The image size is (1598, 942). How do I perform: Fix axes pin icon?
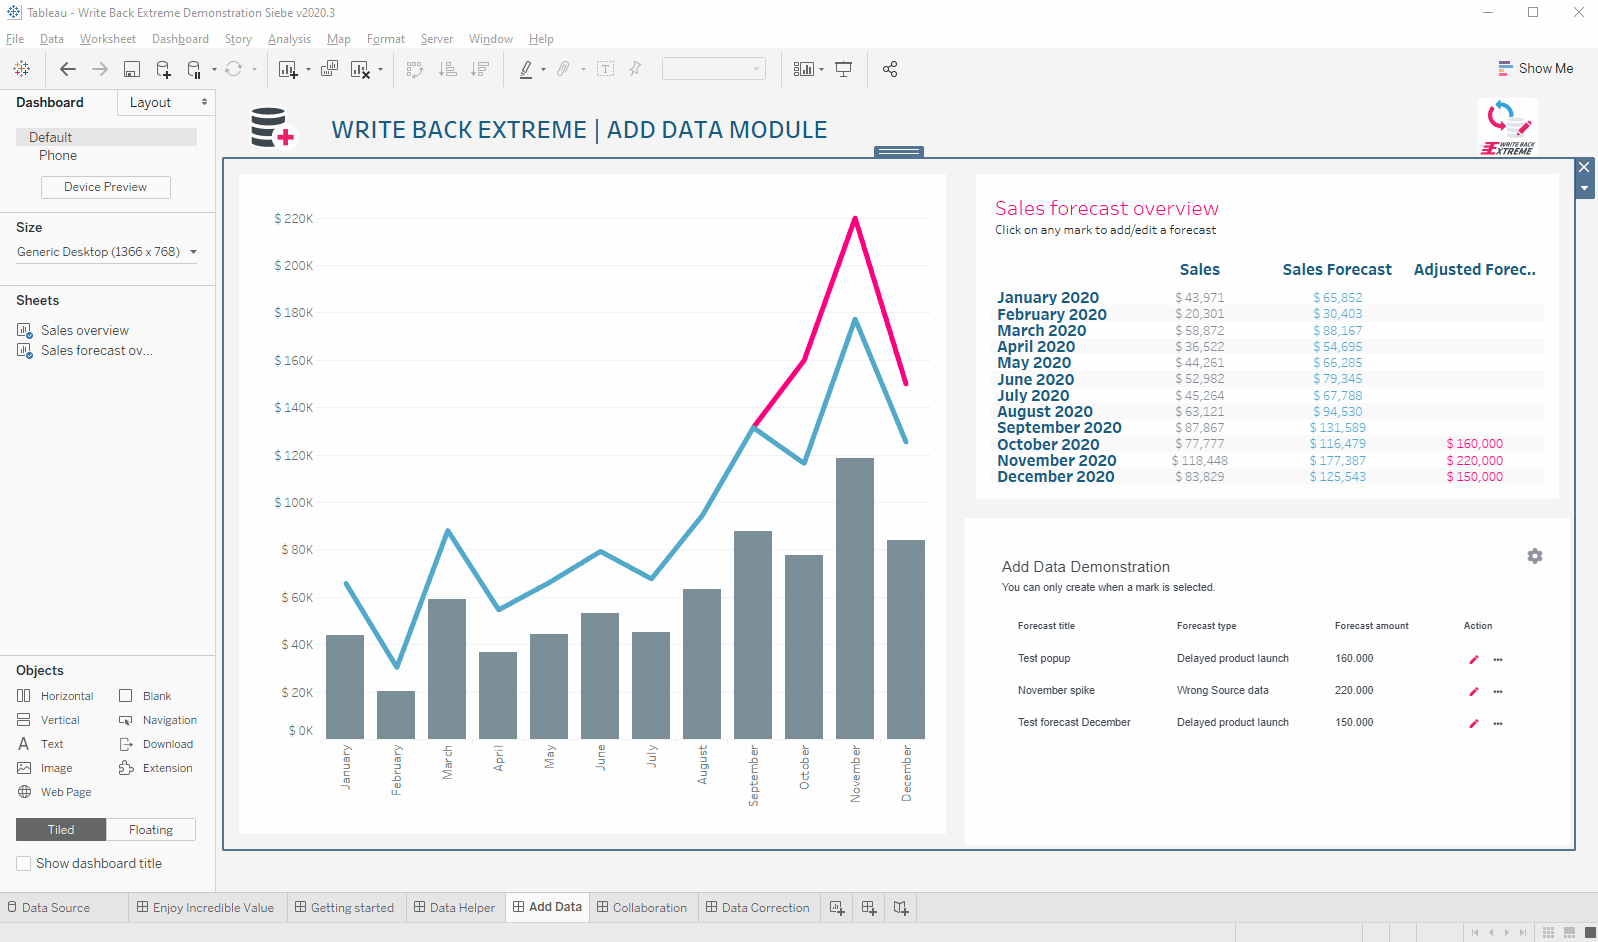635,69
